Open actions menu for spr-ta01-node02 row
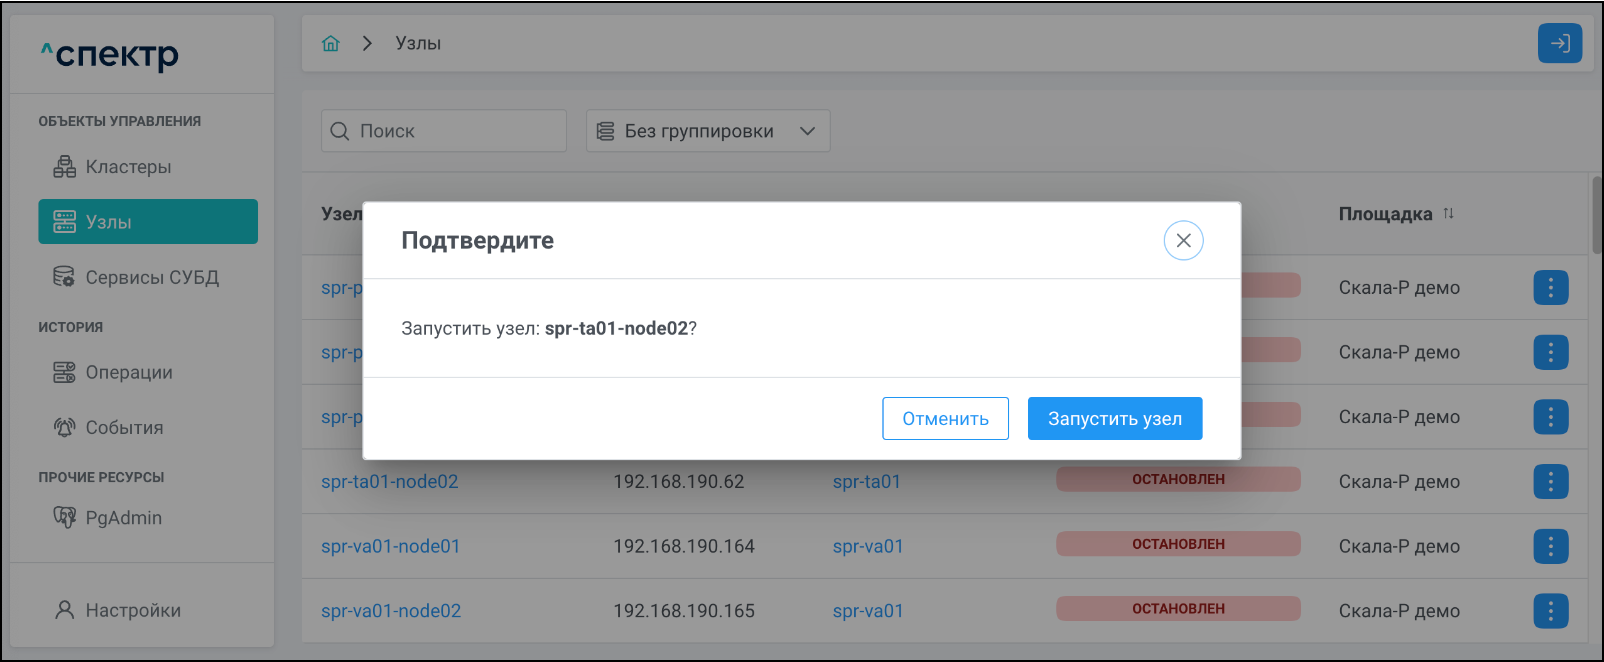Screen dimensions: 1604x662 pos(1550,481)
